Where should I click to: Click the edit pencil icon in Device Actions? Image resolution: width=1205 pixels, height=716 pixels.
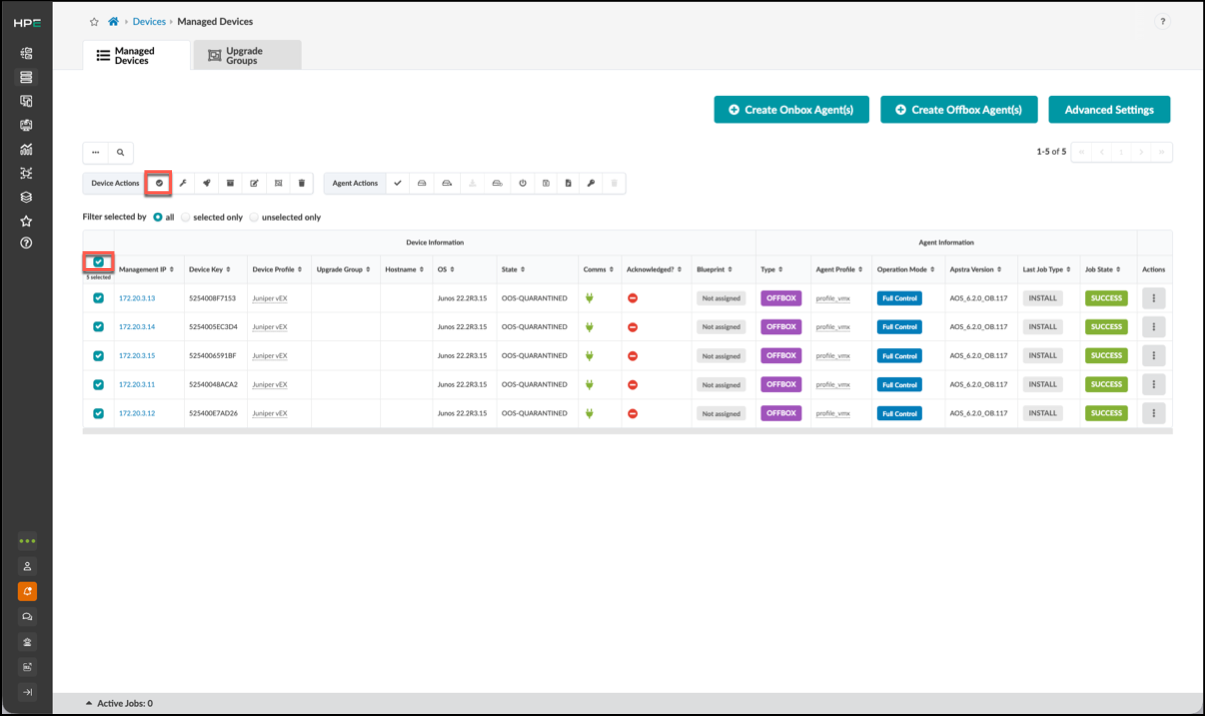coord(254,183)
